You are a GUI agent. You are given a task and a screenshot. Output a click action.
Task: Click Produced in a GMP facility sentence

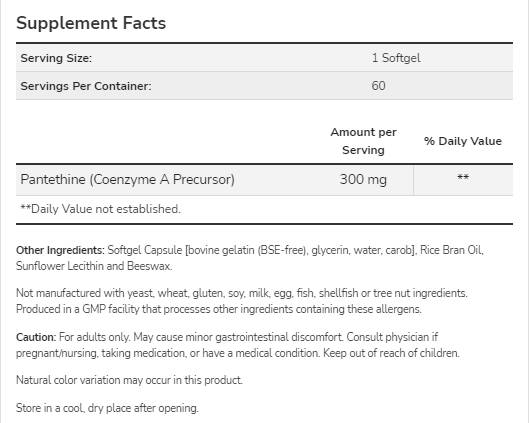point(219,309)
